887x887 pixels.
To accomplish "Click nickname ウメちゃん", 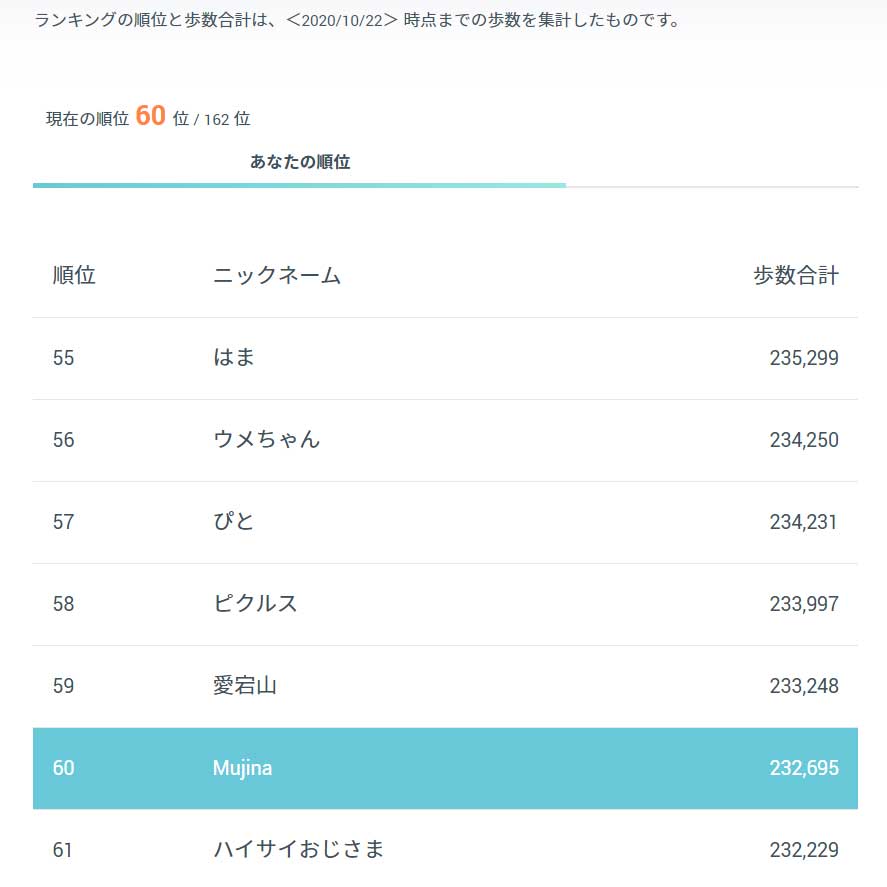I will click(266, 440).
